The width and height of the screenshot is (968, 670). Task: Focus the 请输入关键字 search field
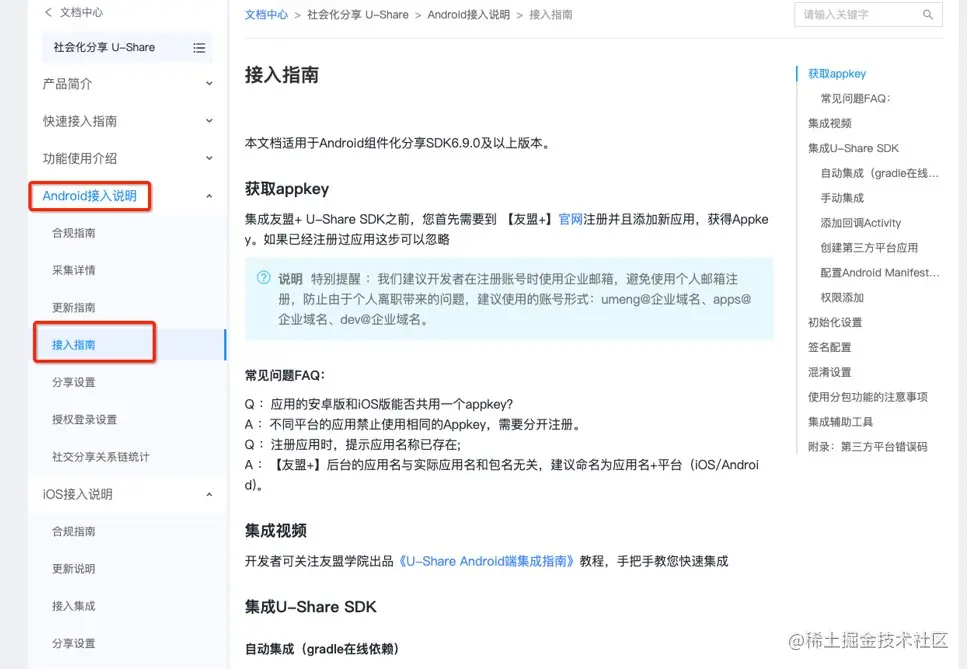pyautogui.click(x=868, y=14)
